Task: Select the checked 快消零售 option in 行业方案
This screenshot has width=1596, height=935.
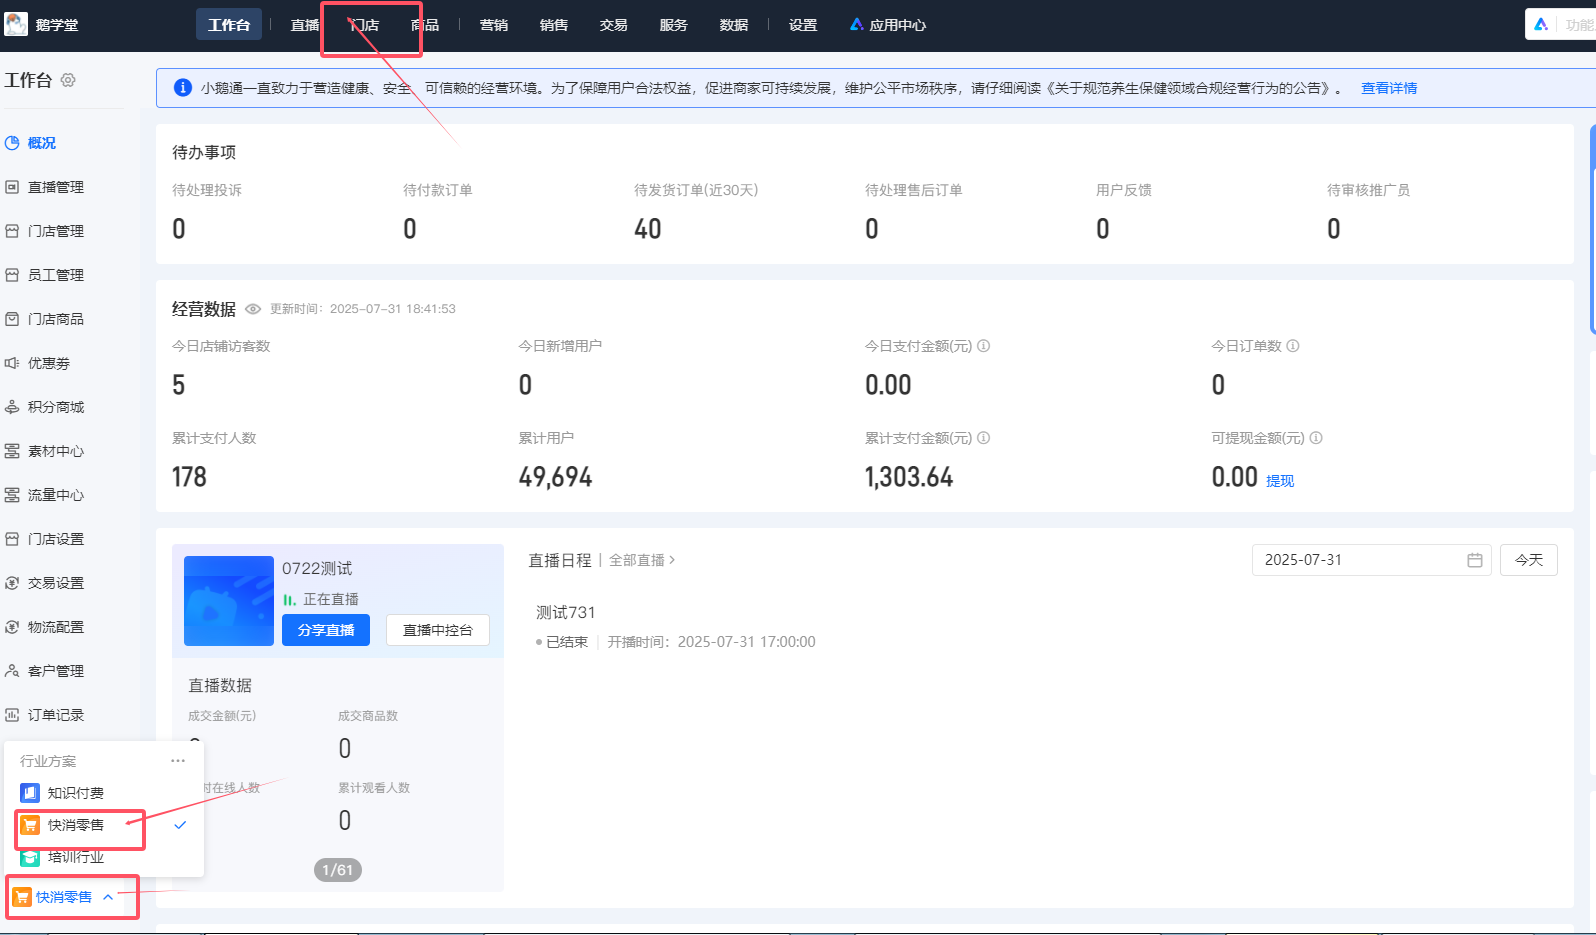Action: pos(75,825)
